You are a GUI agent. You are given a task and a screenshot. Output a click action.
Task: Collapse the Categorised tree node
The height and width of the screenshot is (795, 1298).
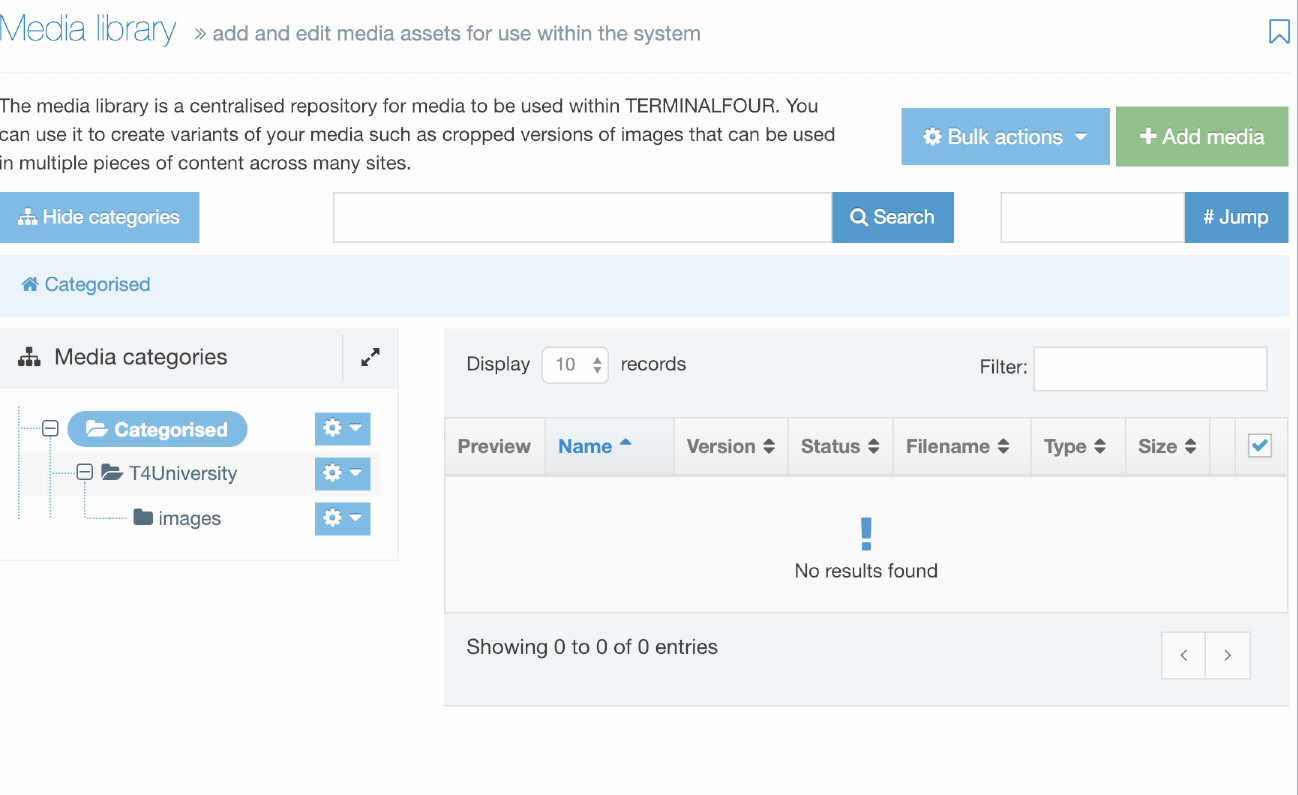pos(50,429)
